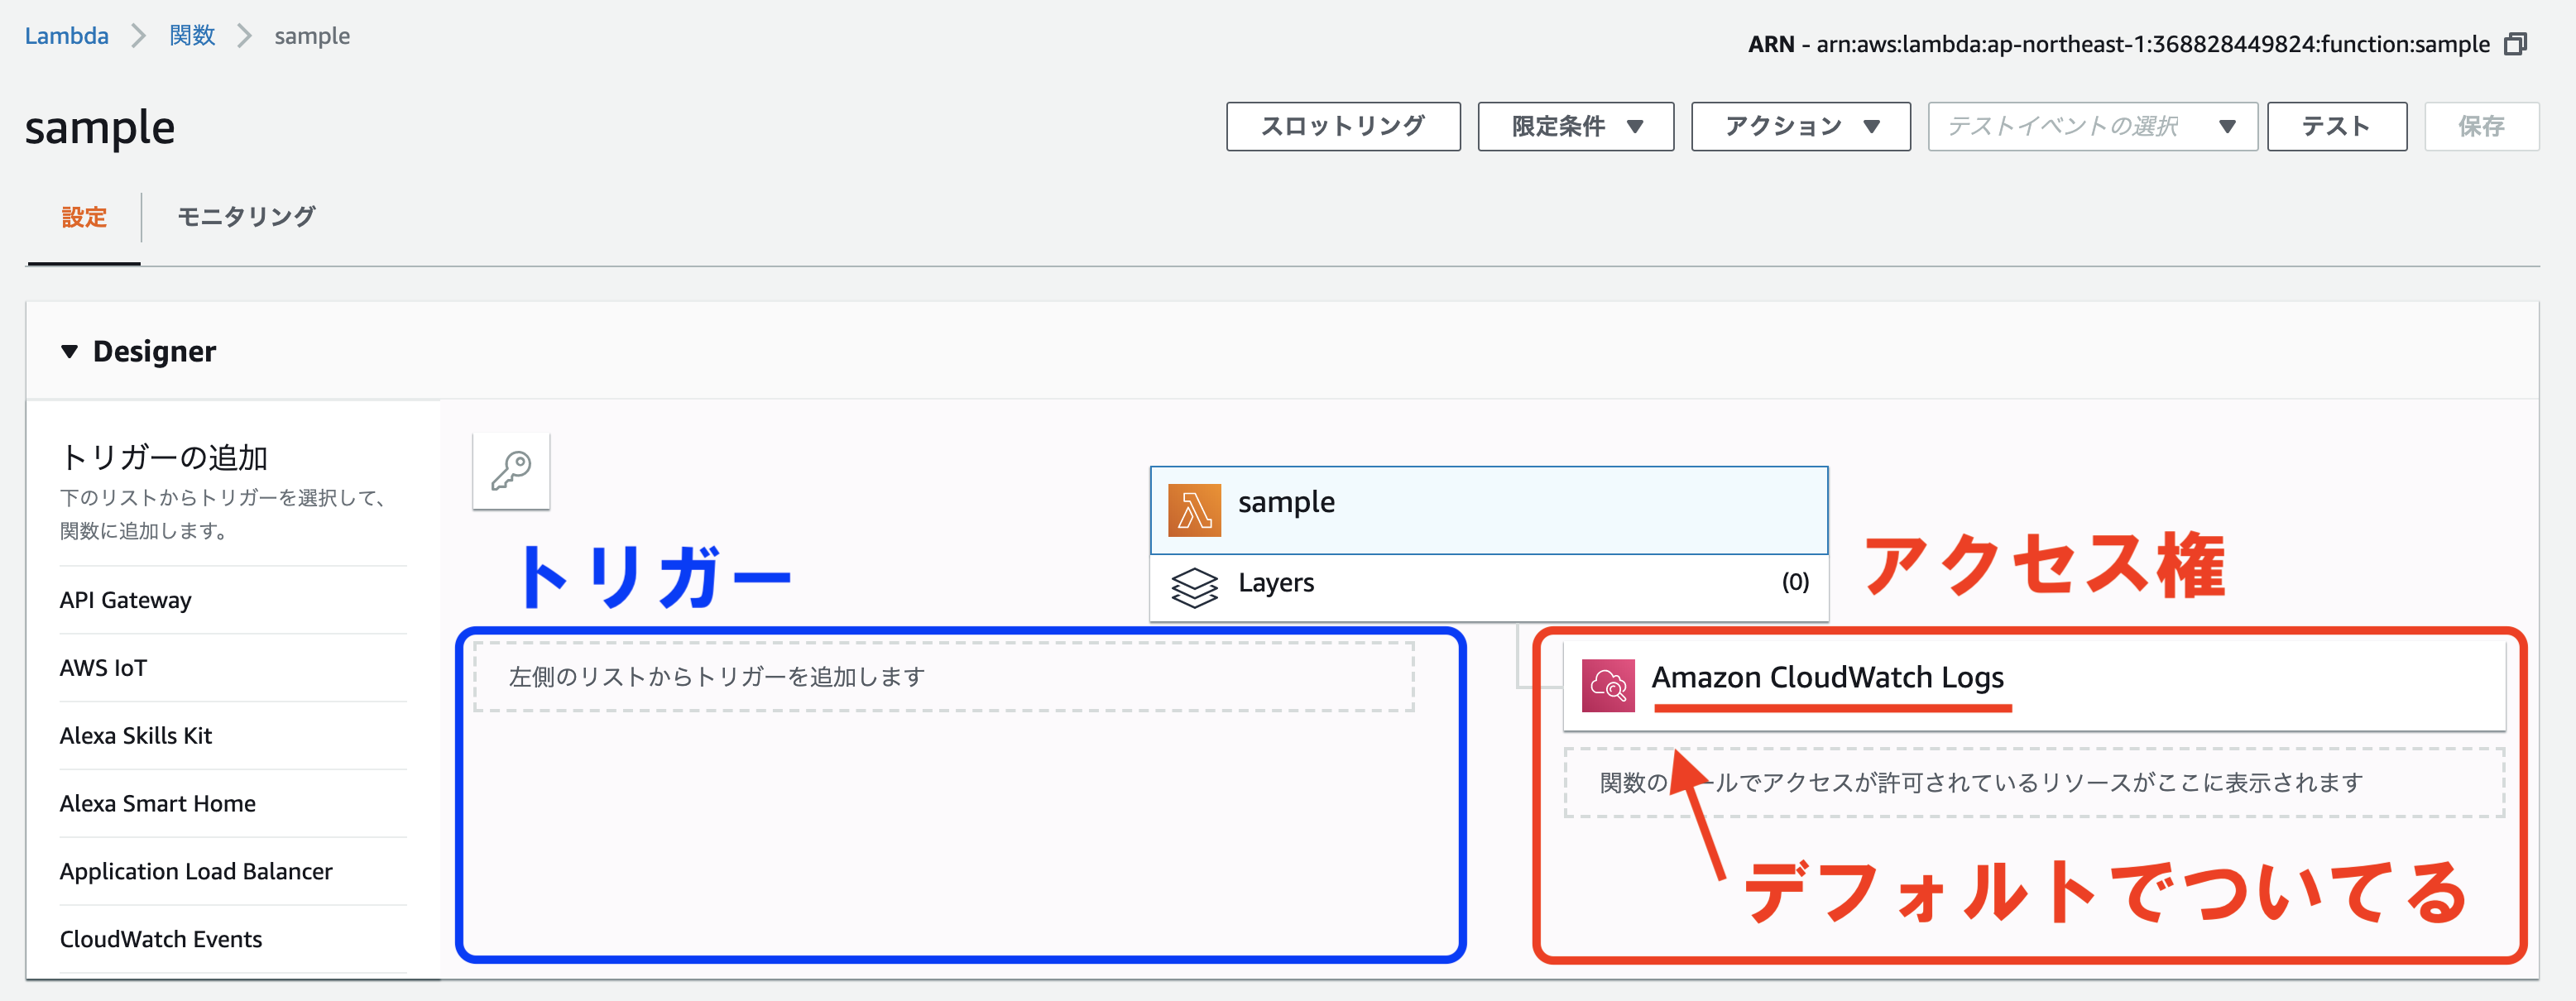Screen dimensions: 2576x1001
Task: Click the Layers stack icon
Action: [x=1194, y=588]
